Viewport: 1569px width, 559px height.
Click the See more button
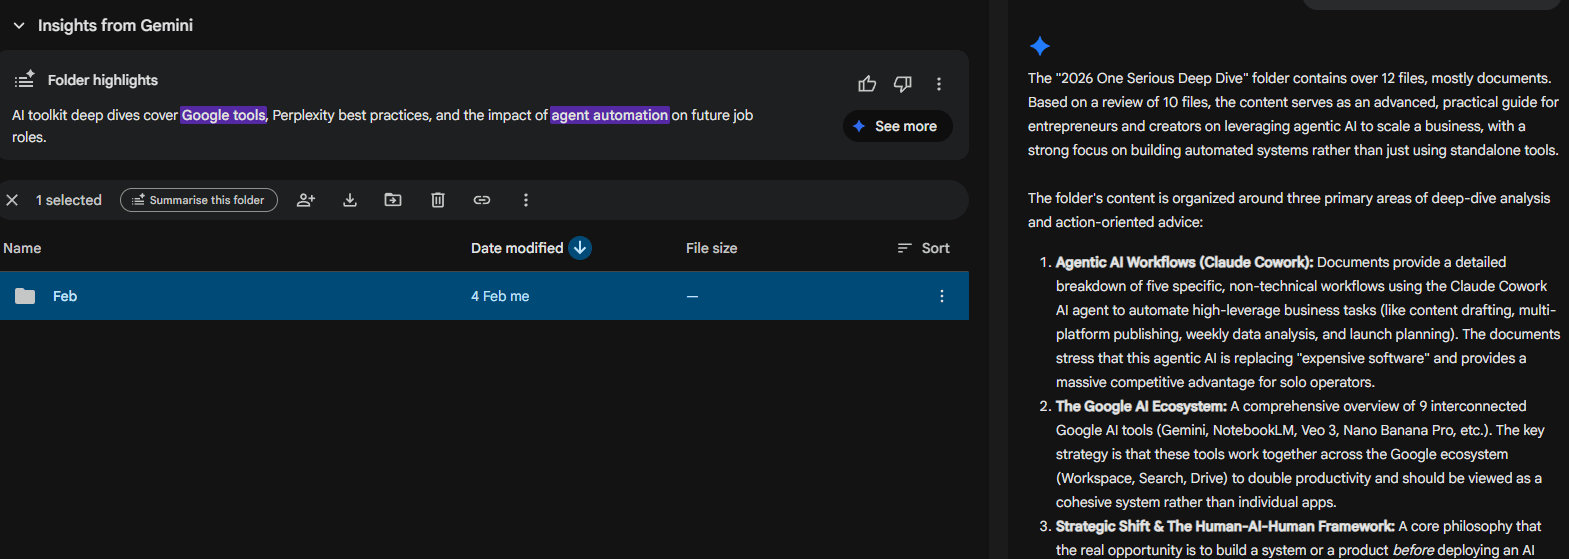[897, 126]
